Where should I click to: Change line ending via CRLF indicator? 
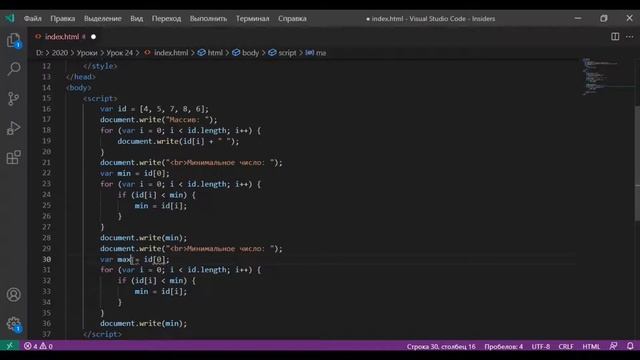tap(566, 347)
